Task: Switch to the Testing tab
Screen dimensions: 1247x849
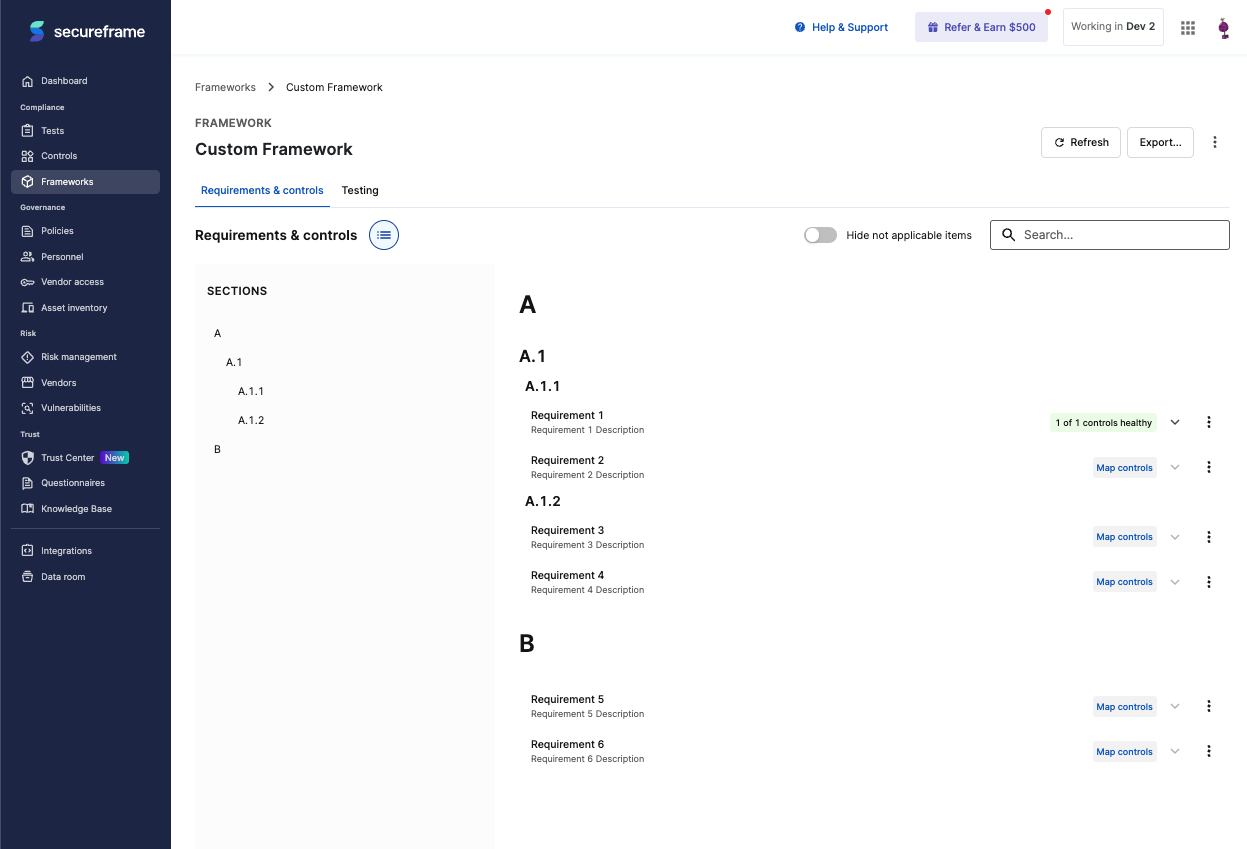Action: (360, 190)
